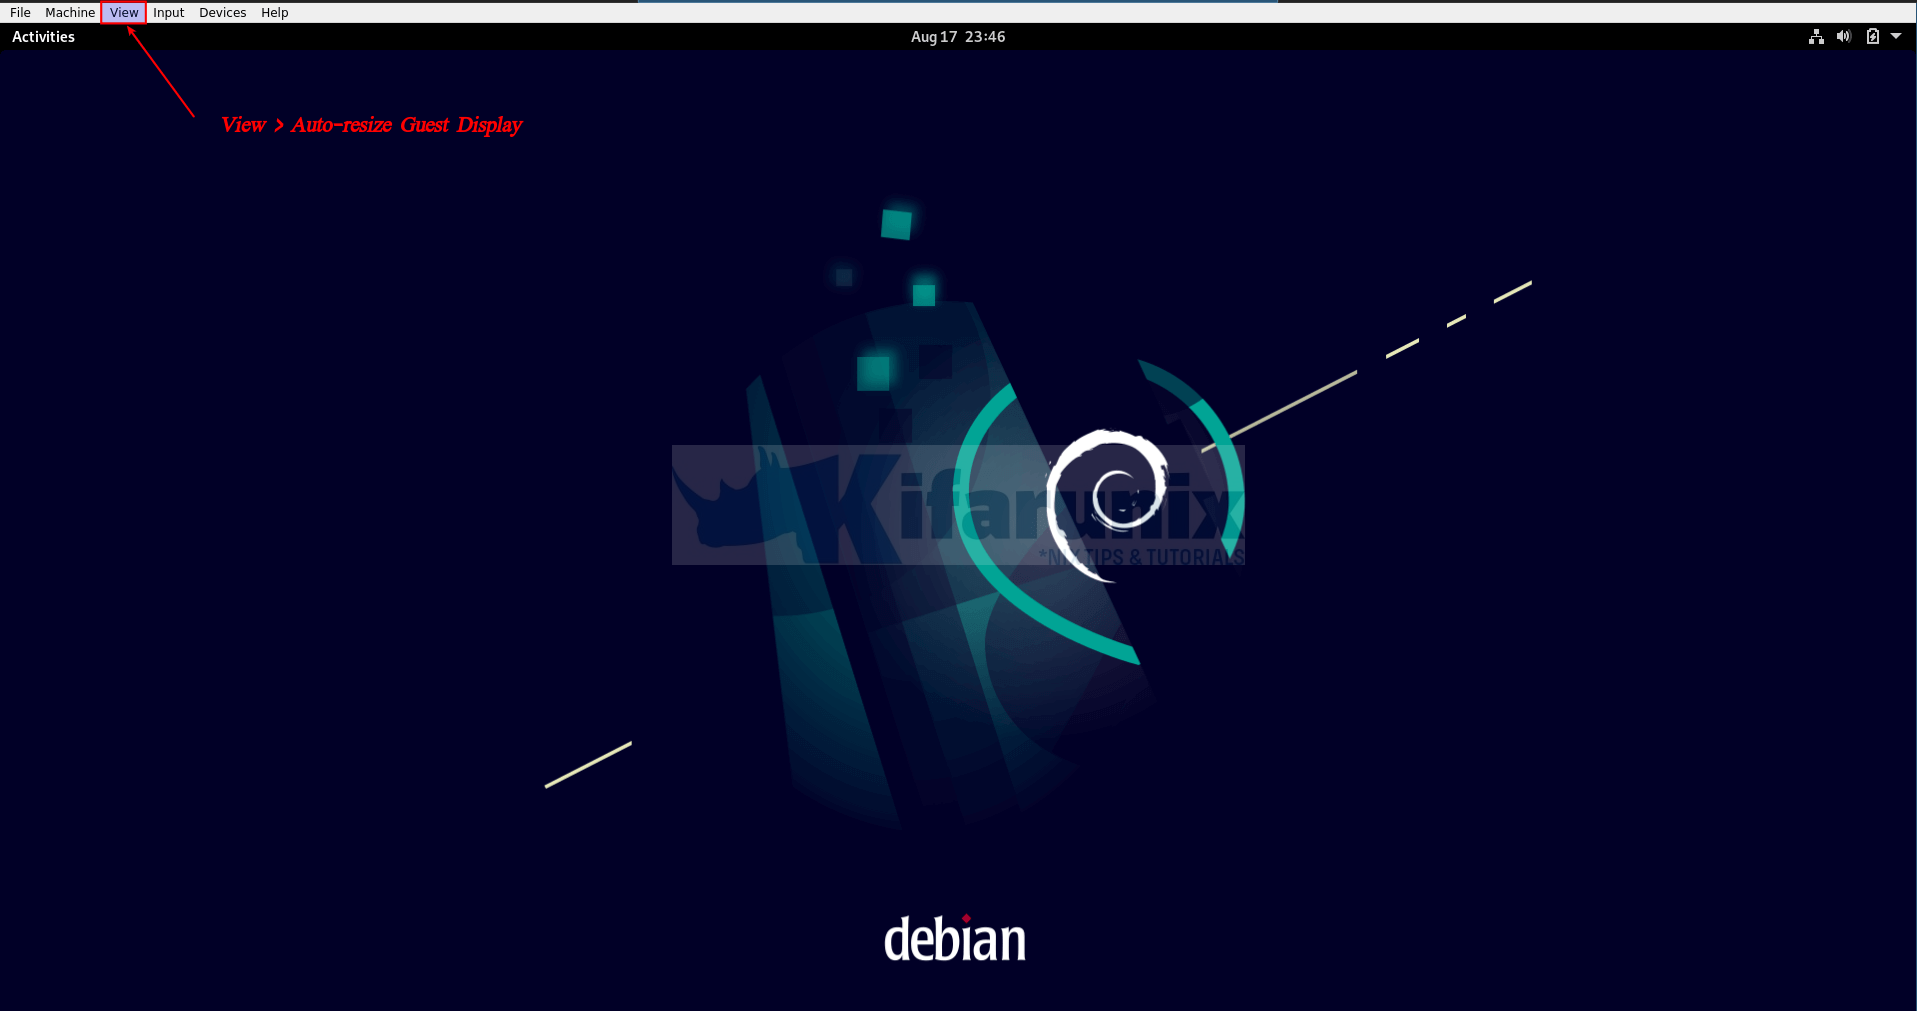1917x1011 pixels.
Task: Click the speaker volume icon
Action: coord(1843,36)
